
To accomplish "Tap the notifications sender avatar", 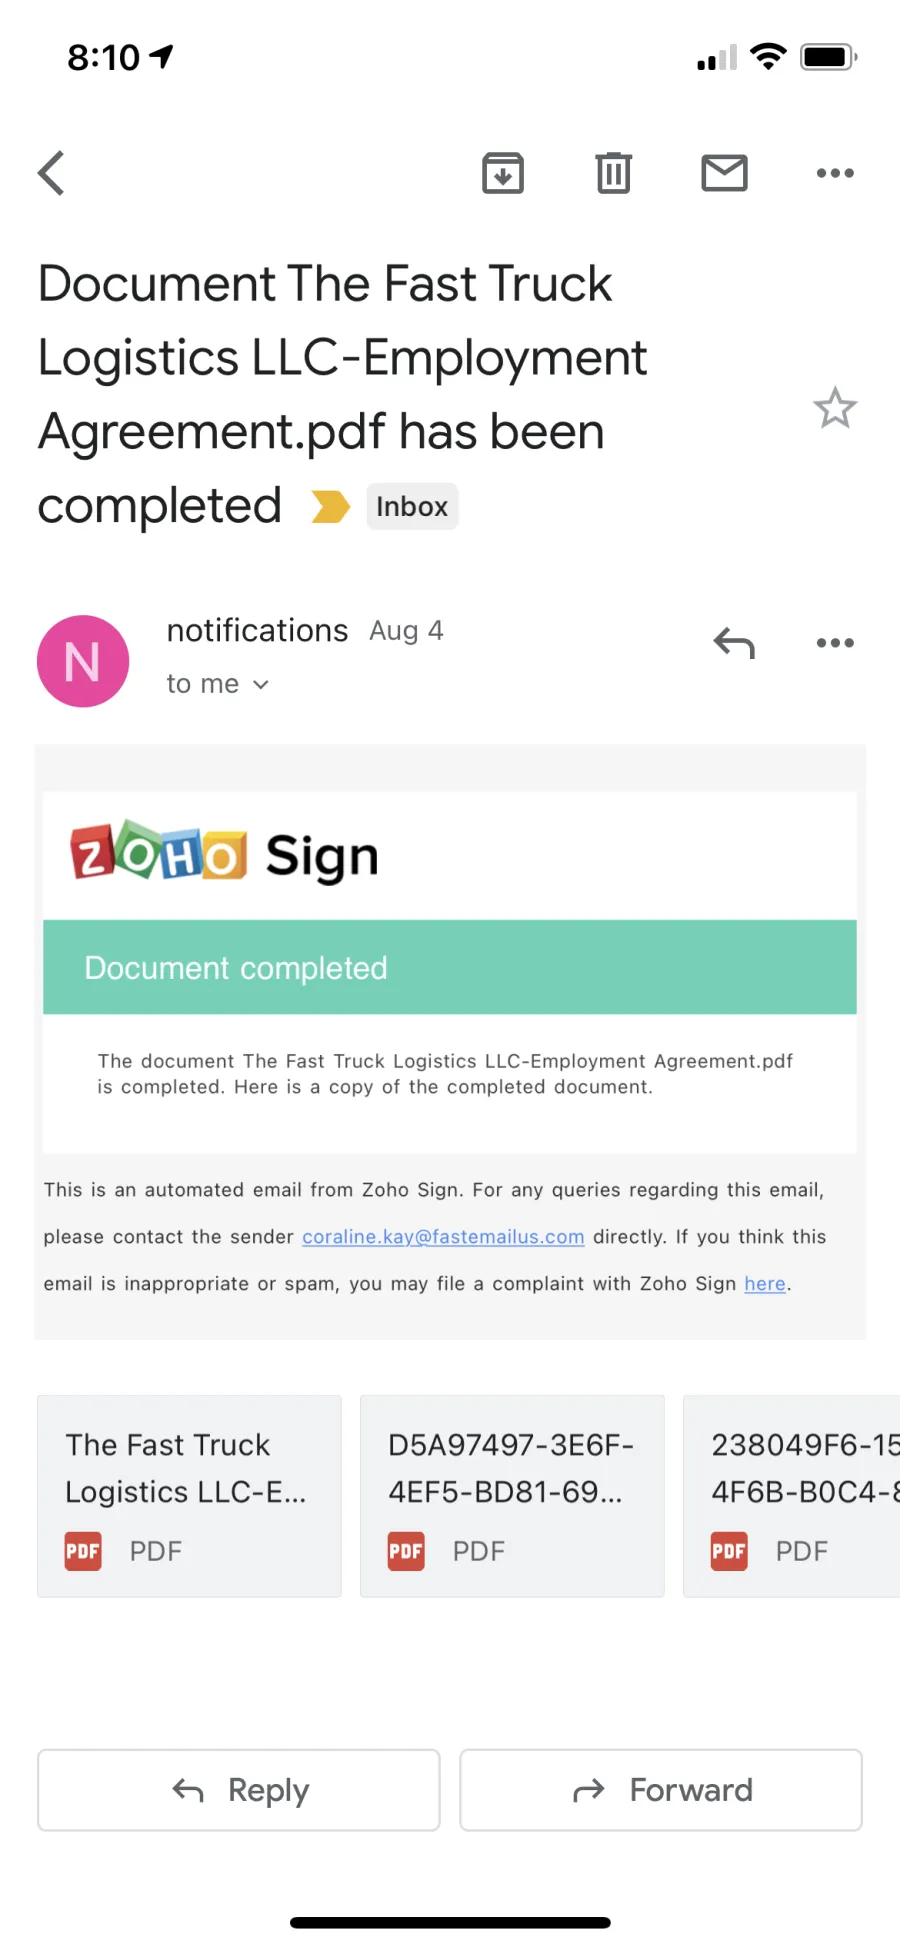I will 83,661.
